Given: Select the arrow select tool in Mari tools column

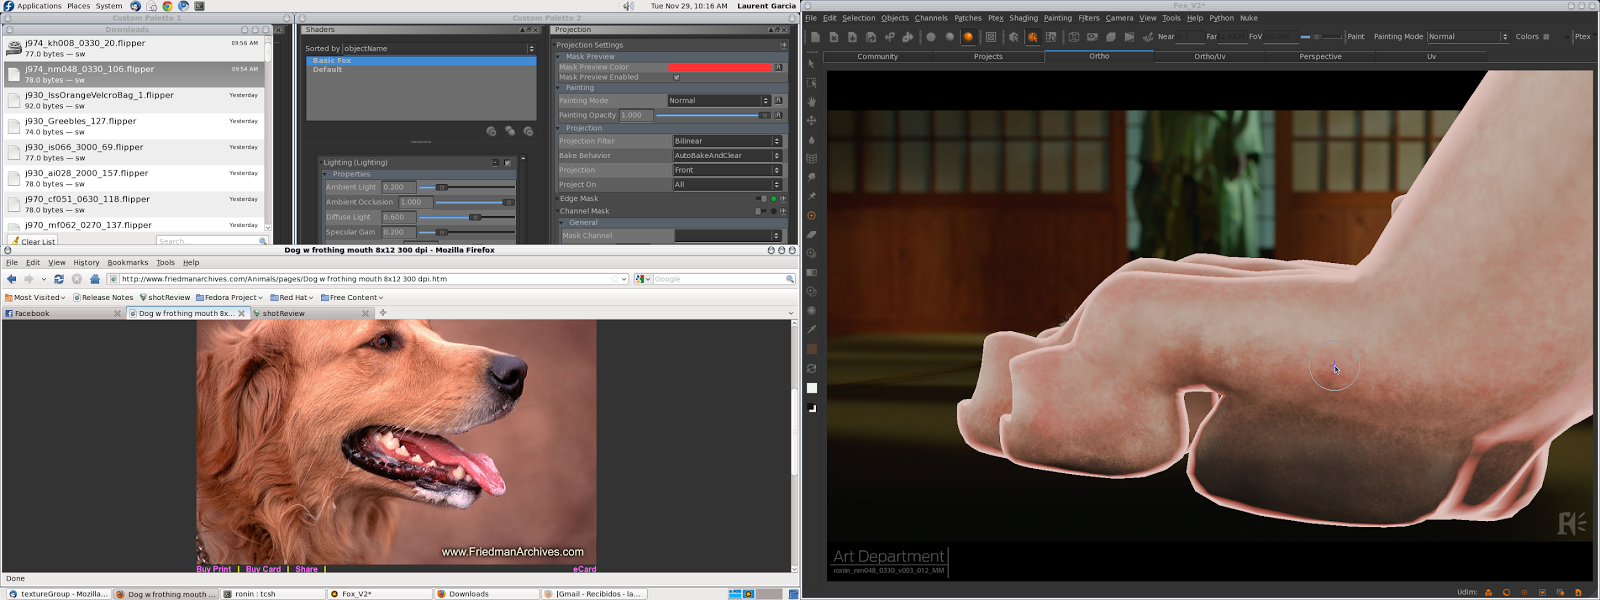Looking at the screenshot, I should 811,63.
